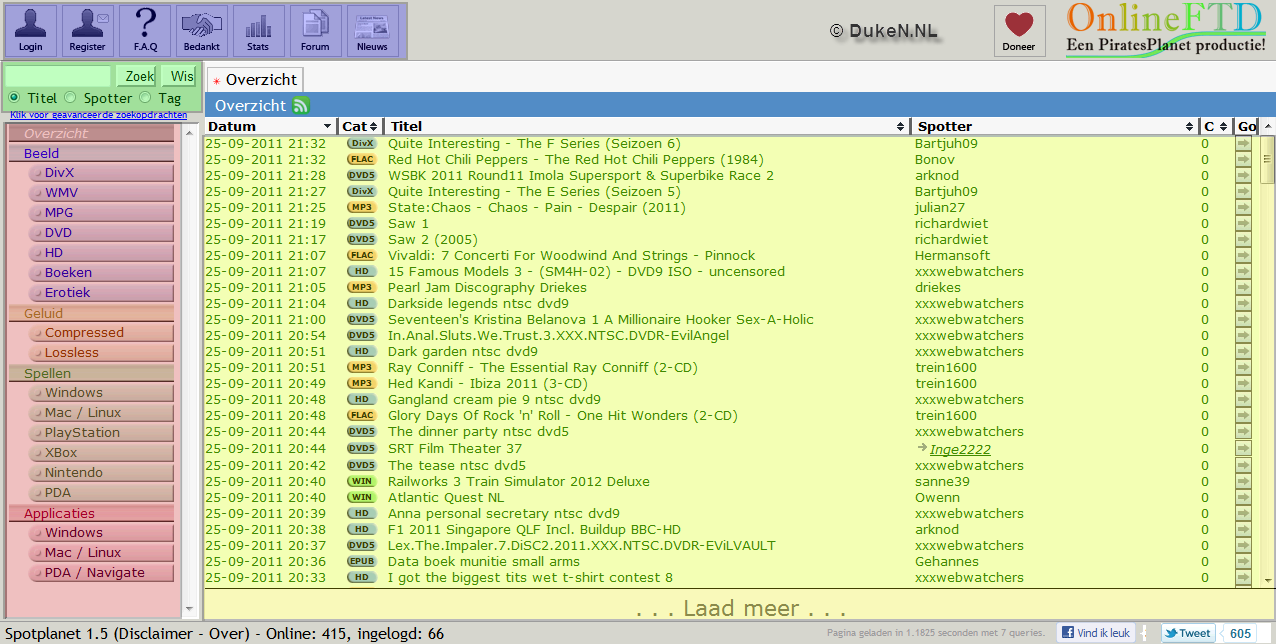Click Go arrow for Red Hot Chili Peppers row
1276x644 pixels.
pos(1243,160)
